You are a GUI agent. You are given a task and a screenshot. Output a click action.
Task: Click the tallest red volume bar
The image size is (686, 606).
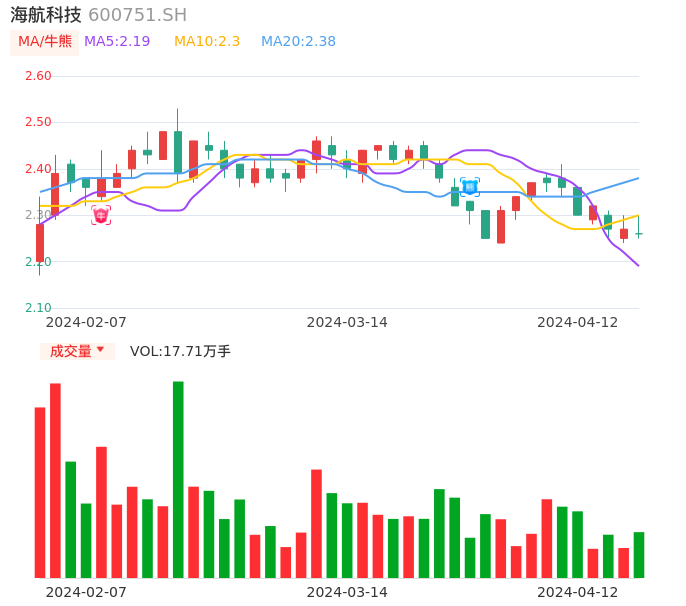coord(55,480)
